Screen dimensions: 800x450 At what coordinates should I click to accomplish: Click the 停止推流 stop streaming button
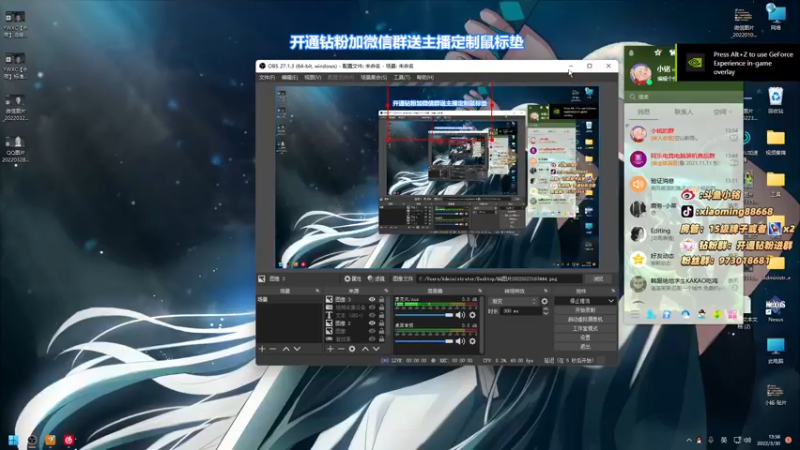pos(580,301)
